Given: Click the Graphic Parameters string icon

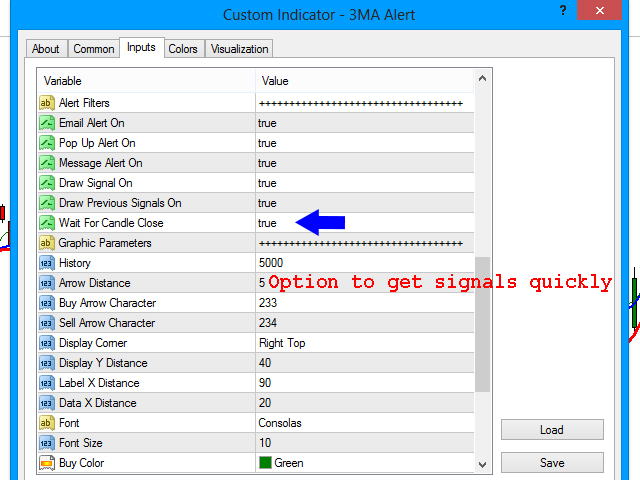Looking at the screenshot, I should pyautogui.click(x=47, y=243).
